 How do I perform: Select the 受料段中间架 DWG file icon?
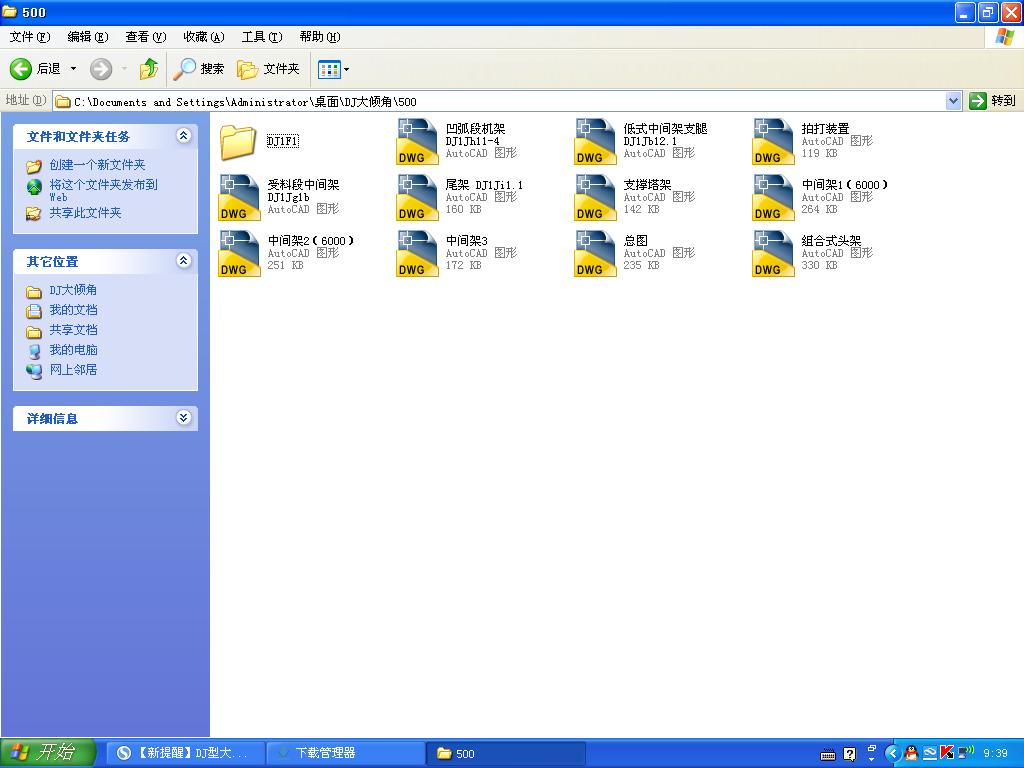[x=239, y=197]
